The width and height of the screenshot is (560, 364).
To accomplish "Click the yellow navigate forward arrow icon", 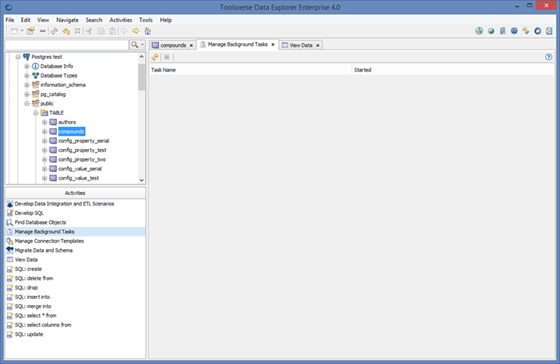I will [x=136, y=31].
